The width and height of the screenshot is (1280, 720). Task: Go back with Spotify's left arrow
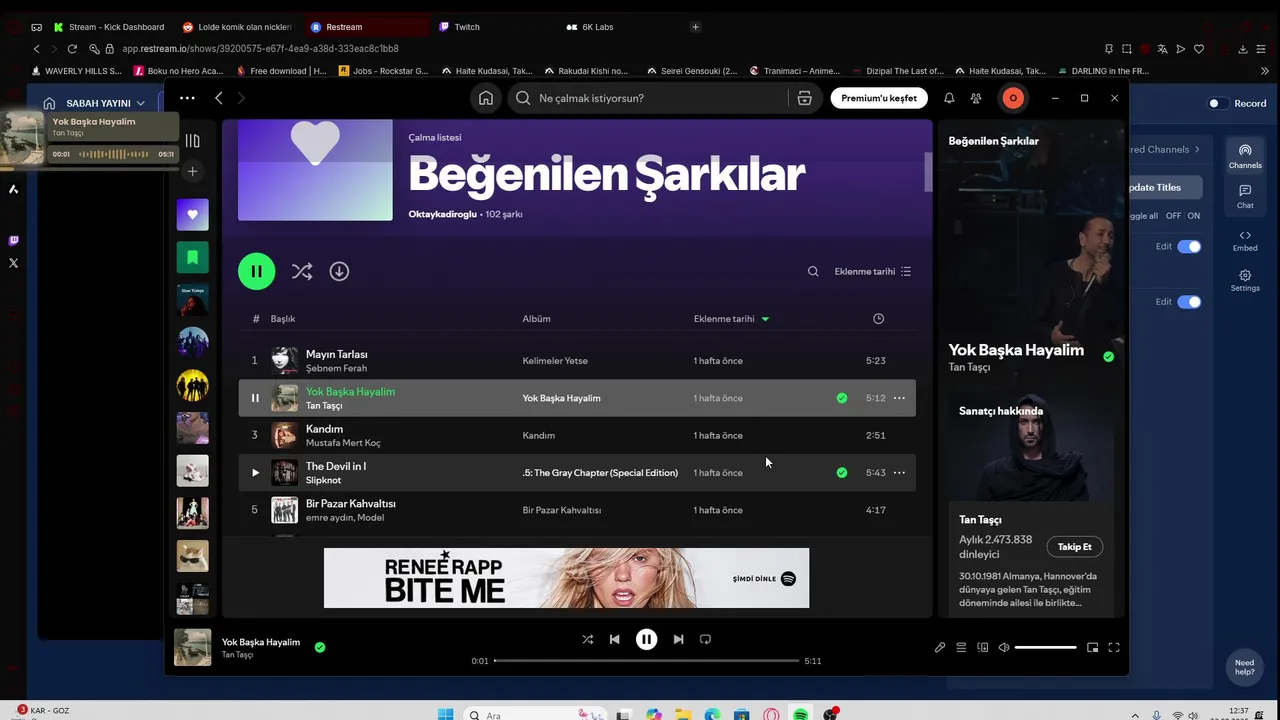(218, 98)
